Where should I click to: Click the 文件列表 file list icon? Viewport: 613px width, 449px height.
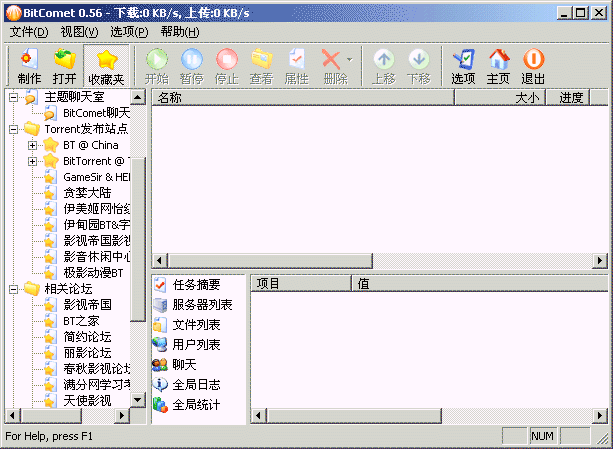pyautogui.click(x=160, y=325)
